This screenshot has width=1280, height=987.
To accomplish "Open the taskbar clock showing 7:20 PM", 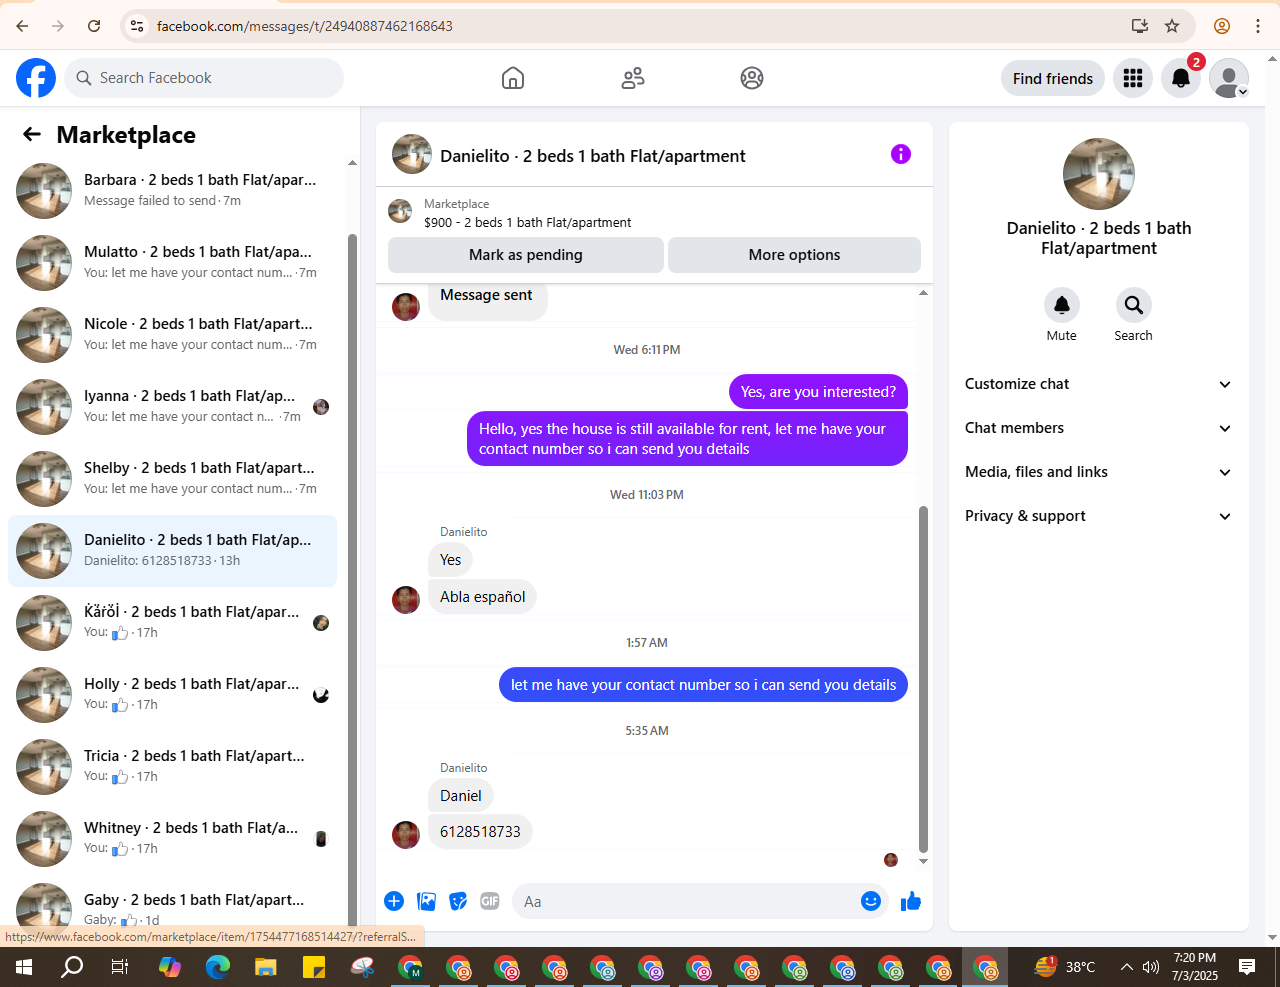I will pyautogui.click(x=1195, y=967).
